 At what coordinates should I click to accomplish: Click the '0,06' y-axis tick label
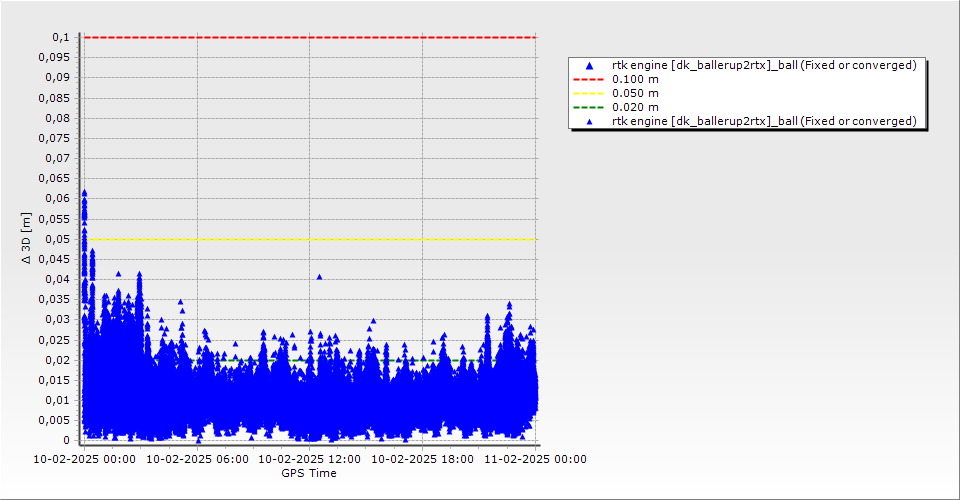pos(58,198)
